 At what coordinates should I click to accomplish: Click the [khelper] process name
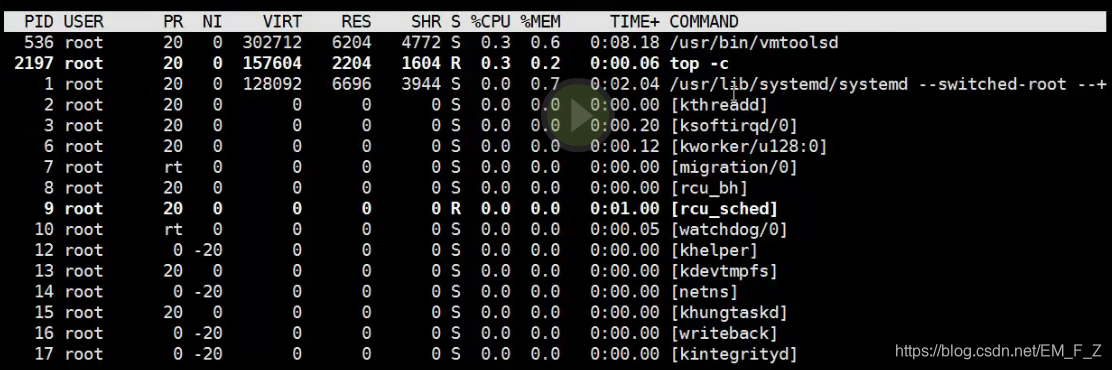point(714,250)
